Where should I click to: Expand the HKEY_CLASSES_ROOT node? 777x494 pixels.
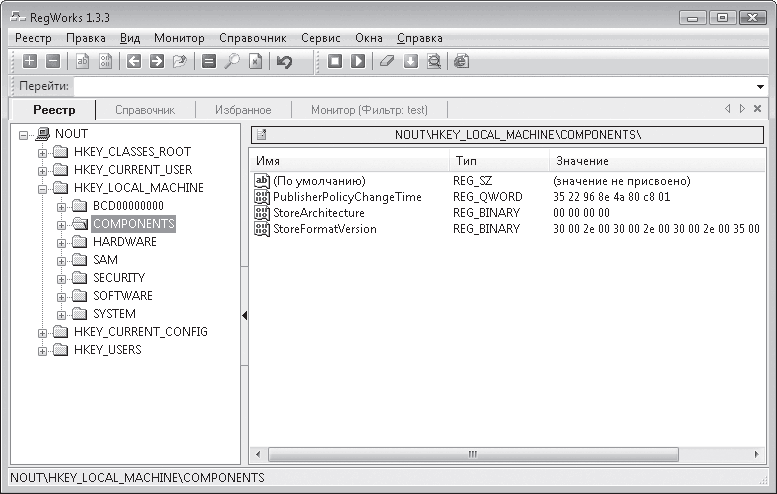pos(43,153)
